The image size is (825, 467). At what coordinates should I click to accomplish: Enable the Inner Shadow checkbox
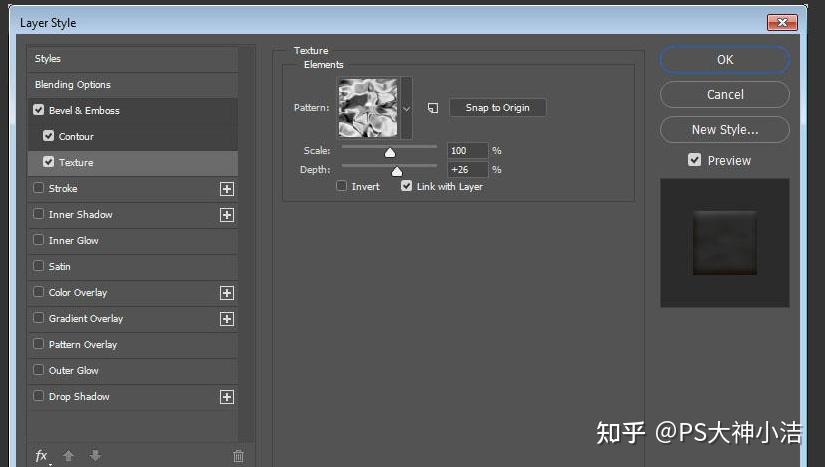(x=38, y=214)
